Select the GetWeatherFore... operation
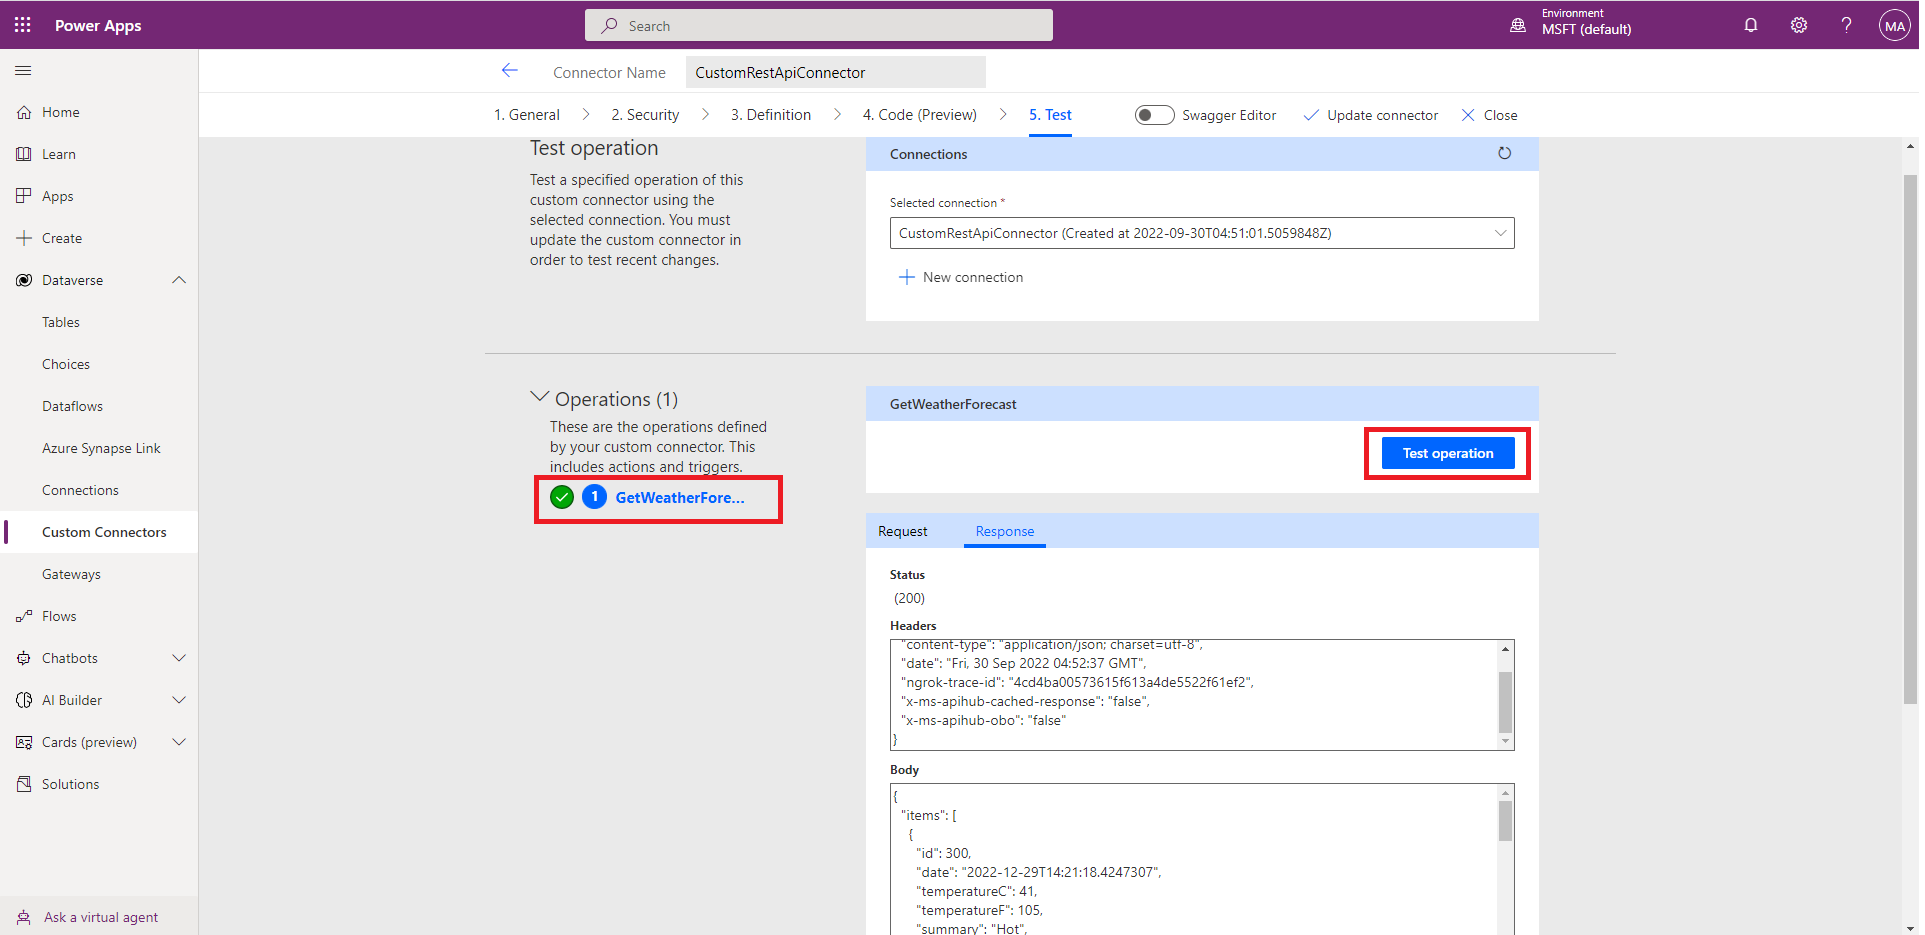The height and width of the screenshot is (935, 1925). [x=679, y=497]
